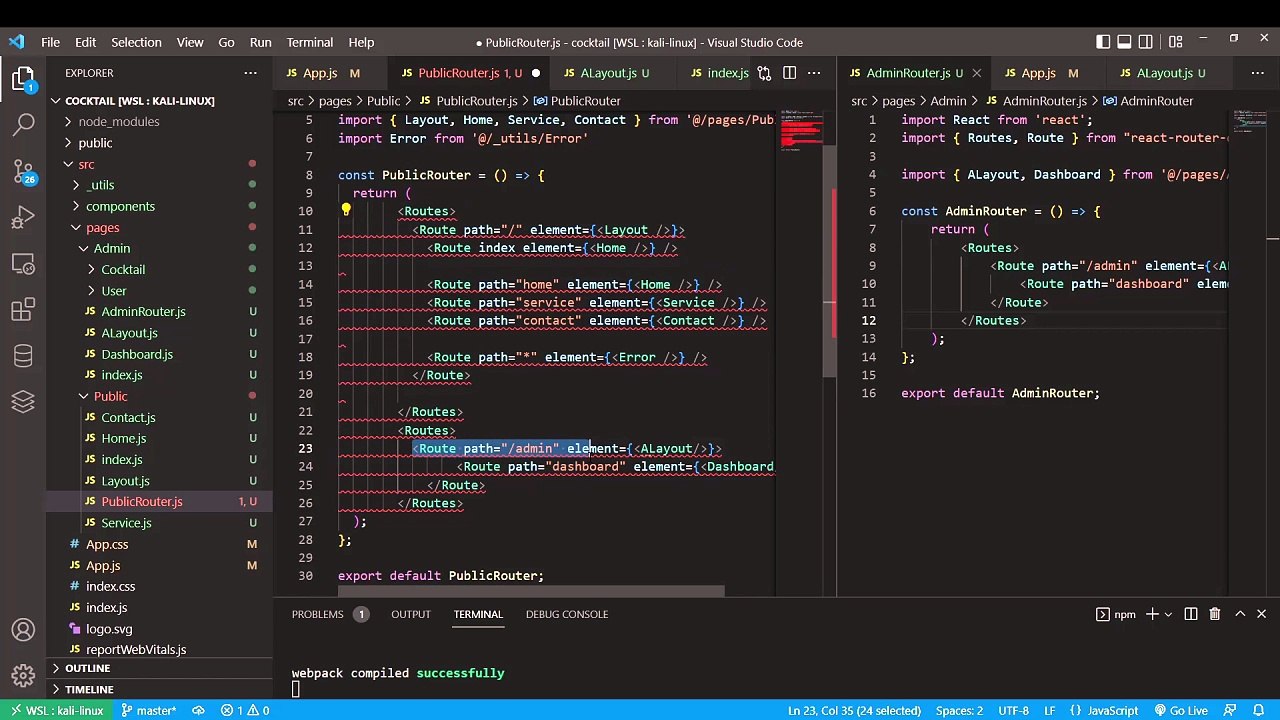
Task: Expand the components folder
Action: click(x=120, y=206)
